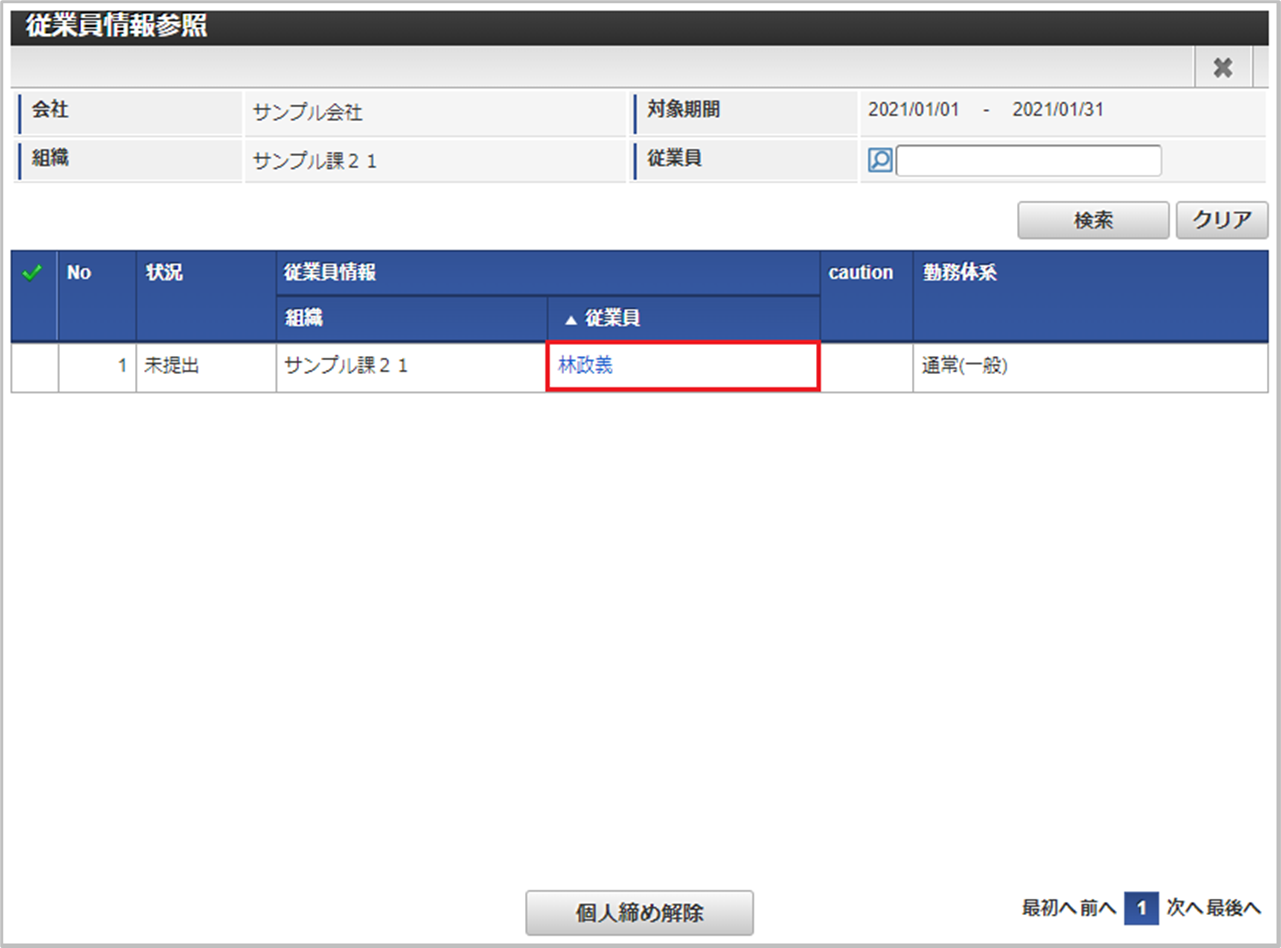Image resolution: width=1281 pixels, height=948 pixels.
Task: Click the 個人締め解除 button
Action: coord(640,912)
